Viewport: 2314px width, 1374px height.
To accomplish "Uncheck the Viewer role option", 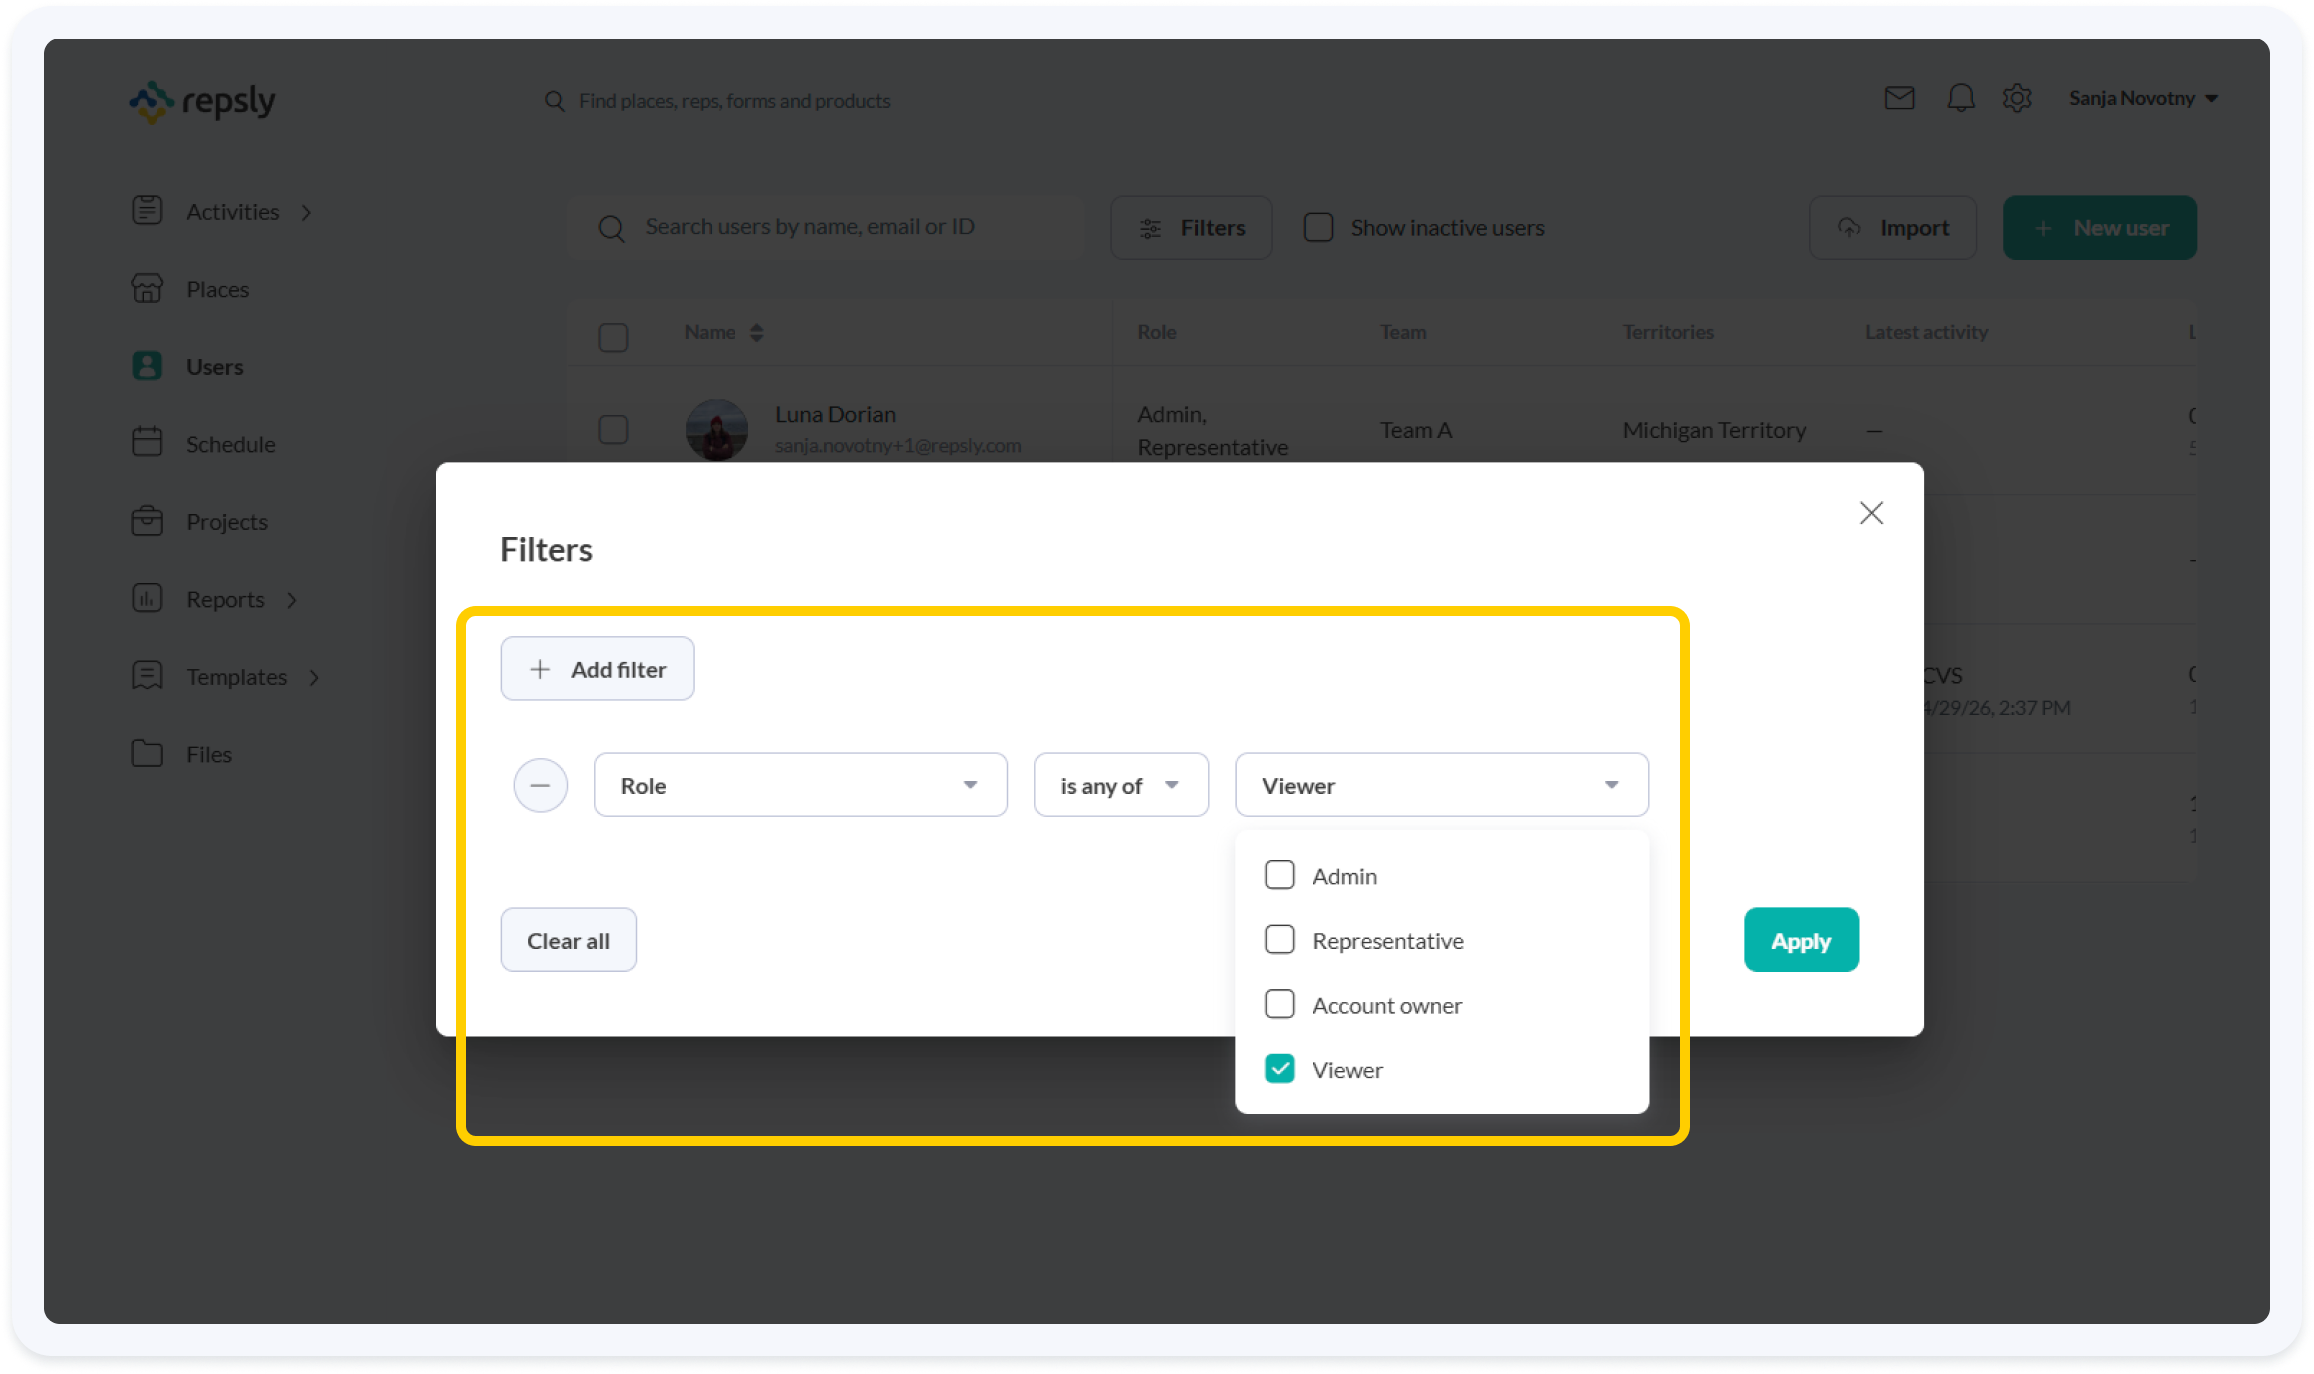I will tap(1279, 1069).
